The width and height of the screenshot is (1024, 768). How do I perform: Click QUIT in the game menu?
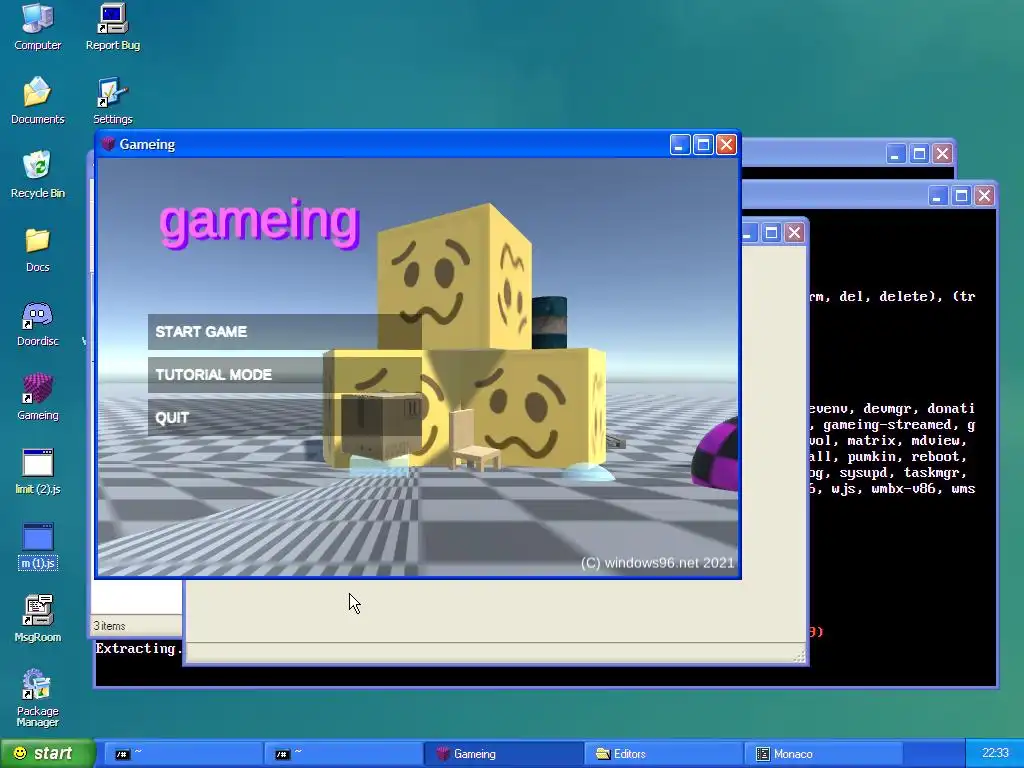(285, 418)
